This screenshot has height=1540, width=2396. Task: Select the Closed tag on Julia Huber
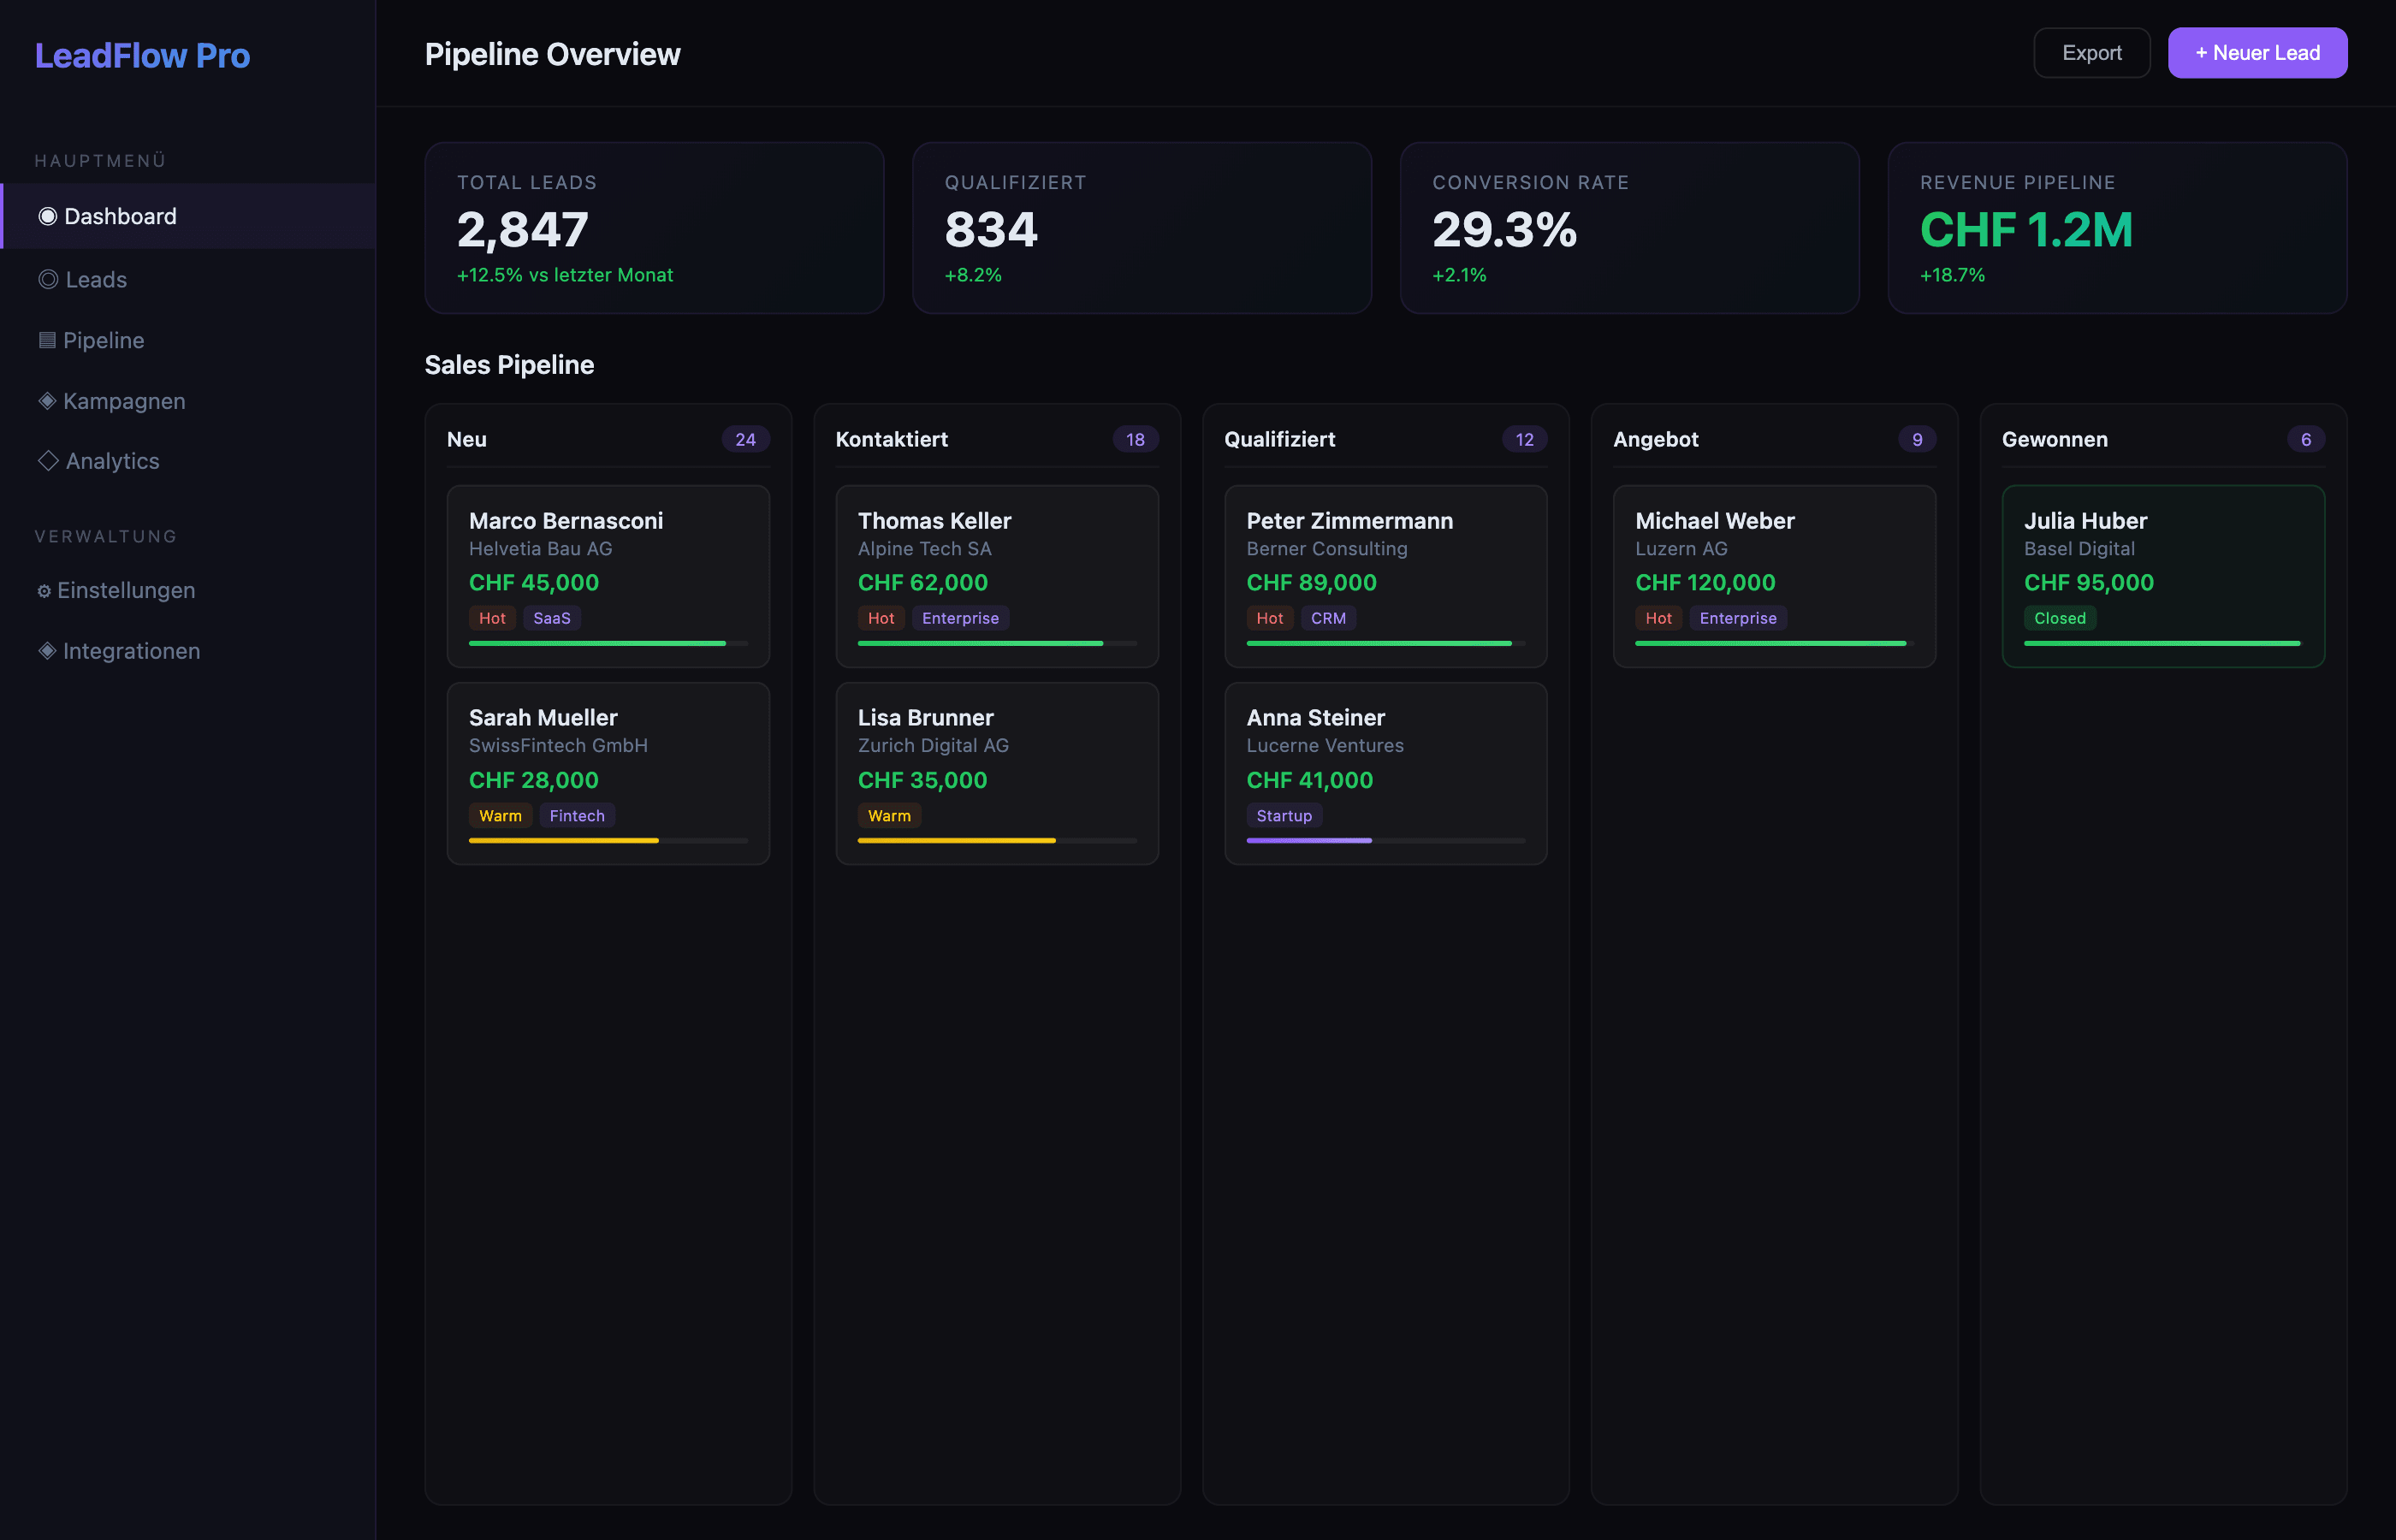tap(2059, 618)
